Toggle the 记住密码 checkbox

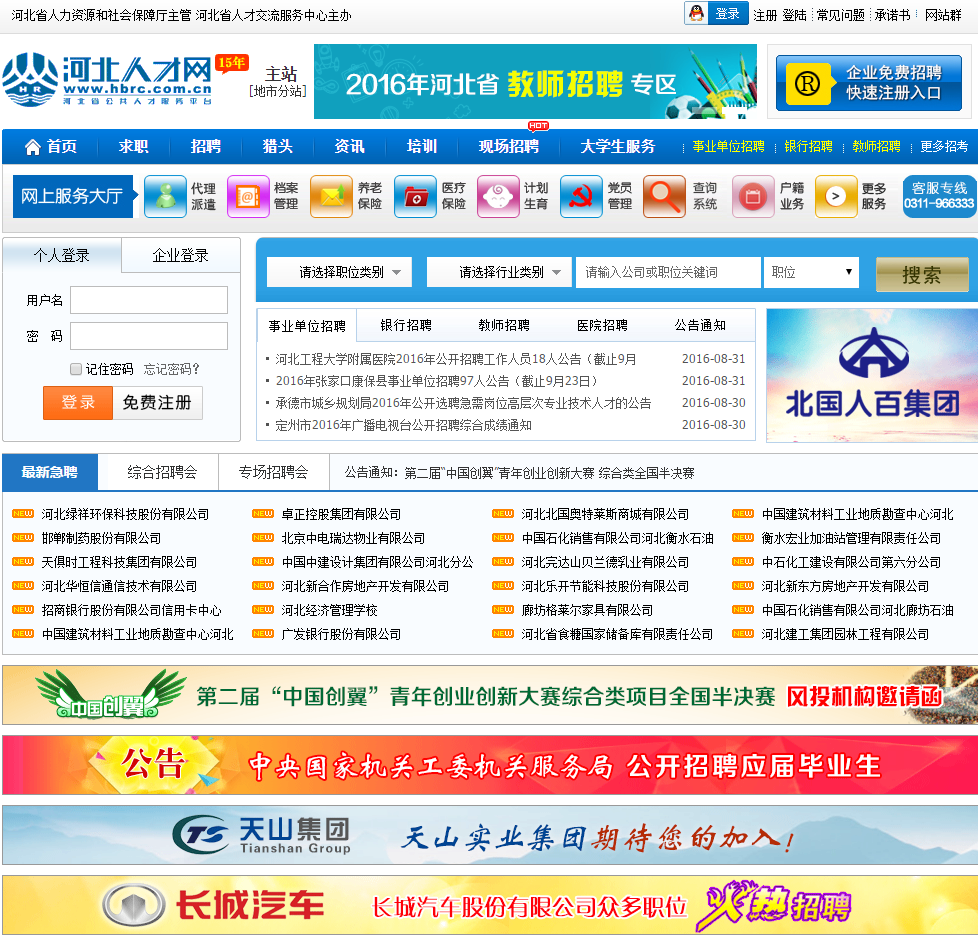pos(76,369)
